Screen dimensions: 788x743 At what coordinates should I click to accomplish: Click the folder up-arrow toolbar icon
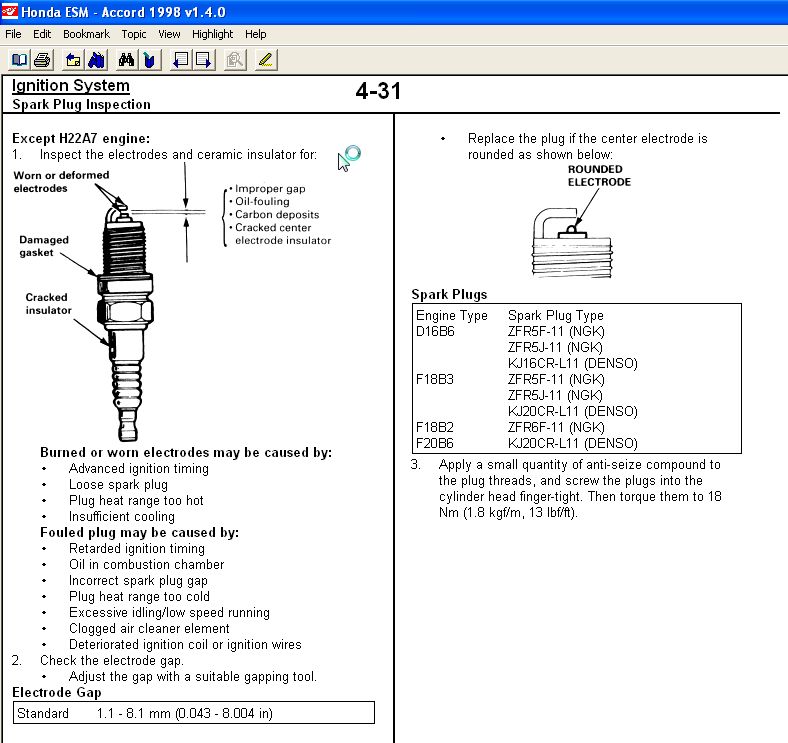[73, 60]
